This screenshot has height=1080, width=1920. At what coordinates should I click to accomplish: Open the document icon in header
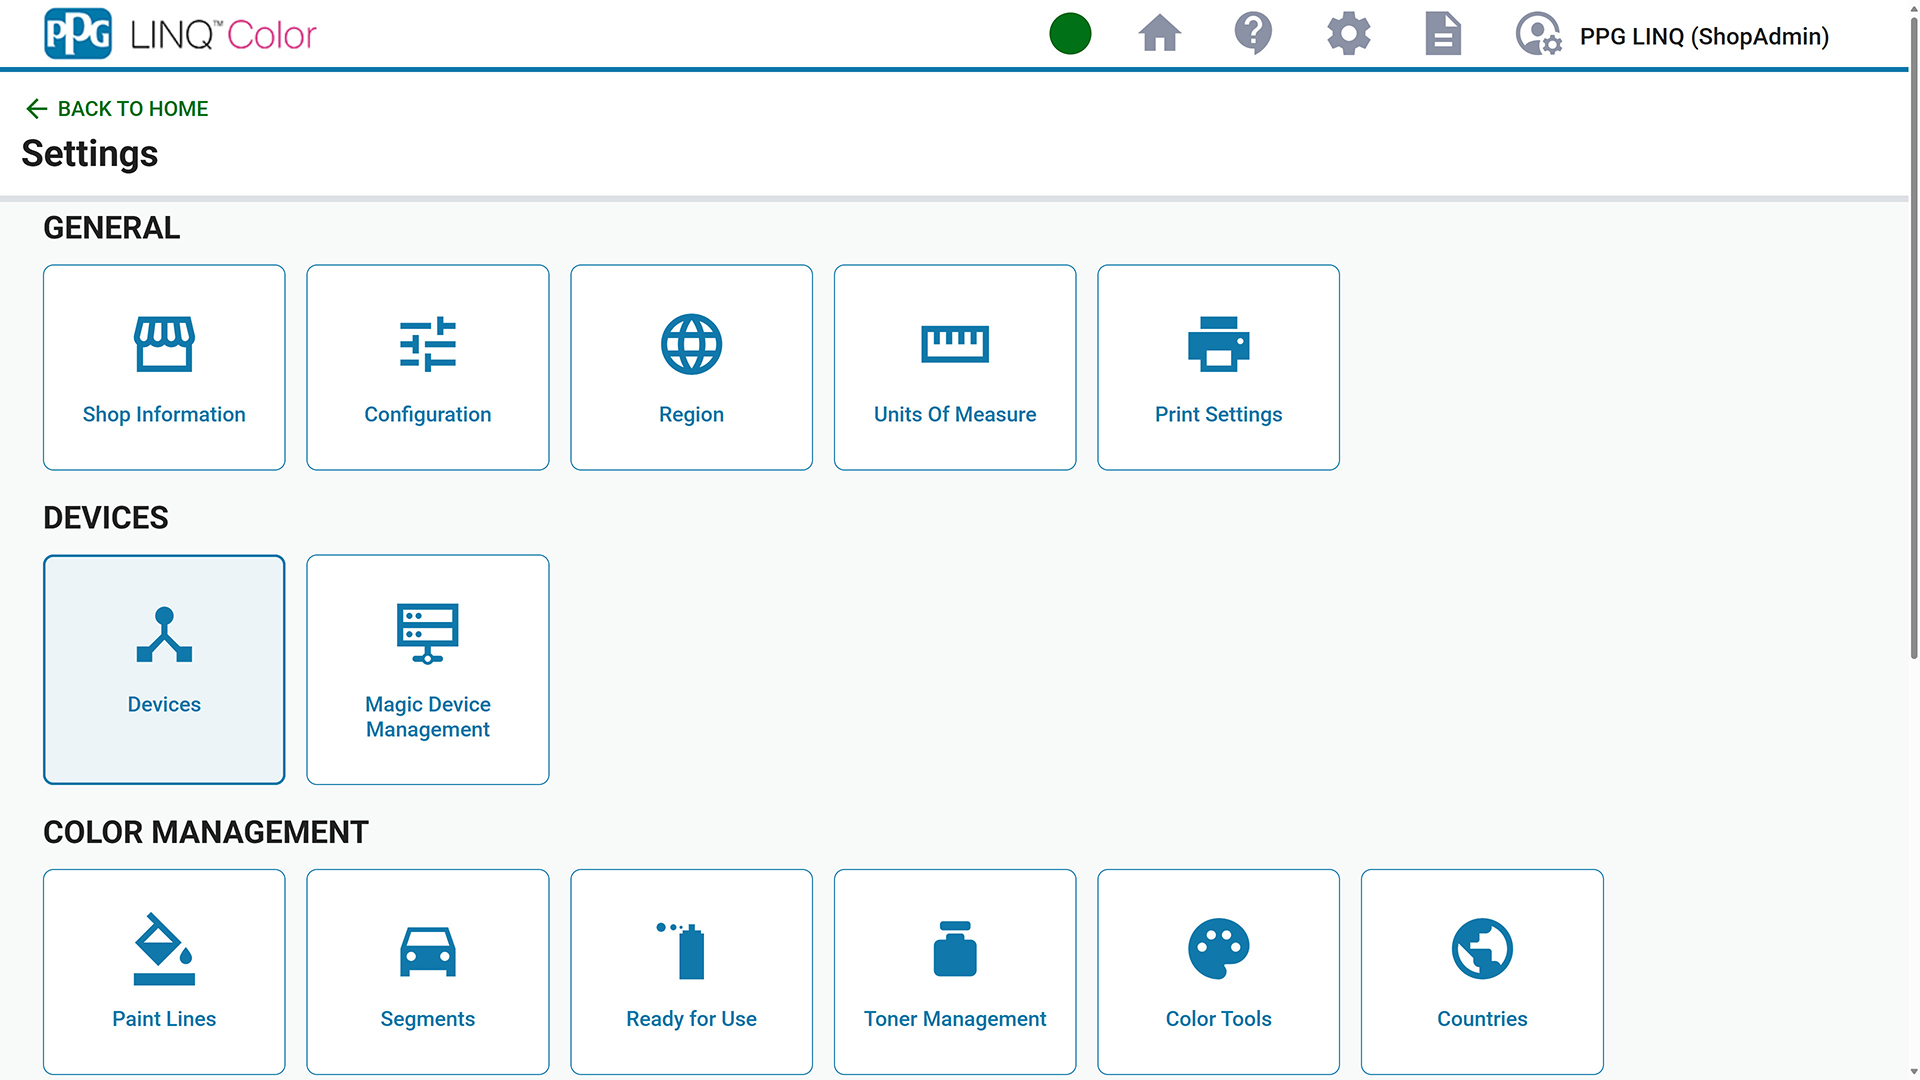pos(1442,34)
